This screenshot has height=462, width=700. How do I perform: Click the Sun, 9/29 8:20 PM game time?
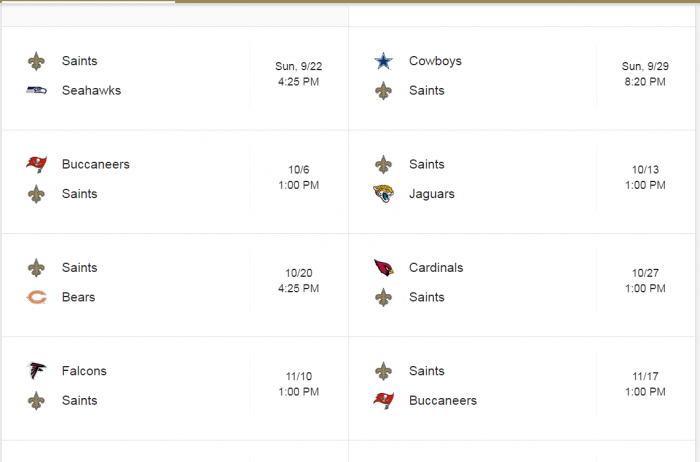pos(646,75)
